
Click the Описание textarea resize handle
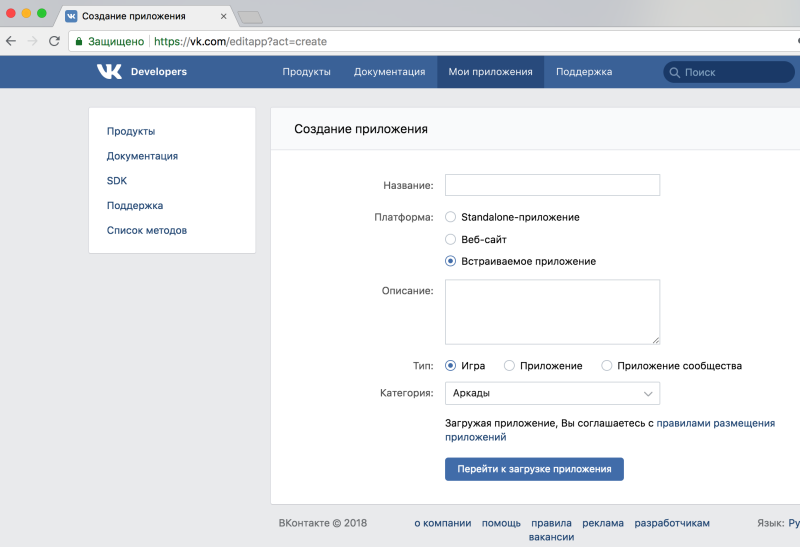click(656, 340)
